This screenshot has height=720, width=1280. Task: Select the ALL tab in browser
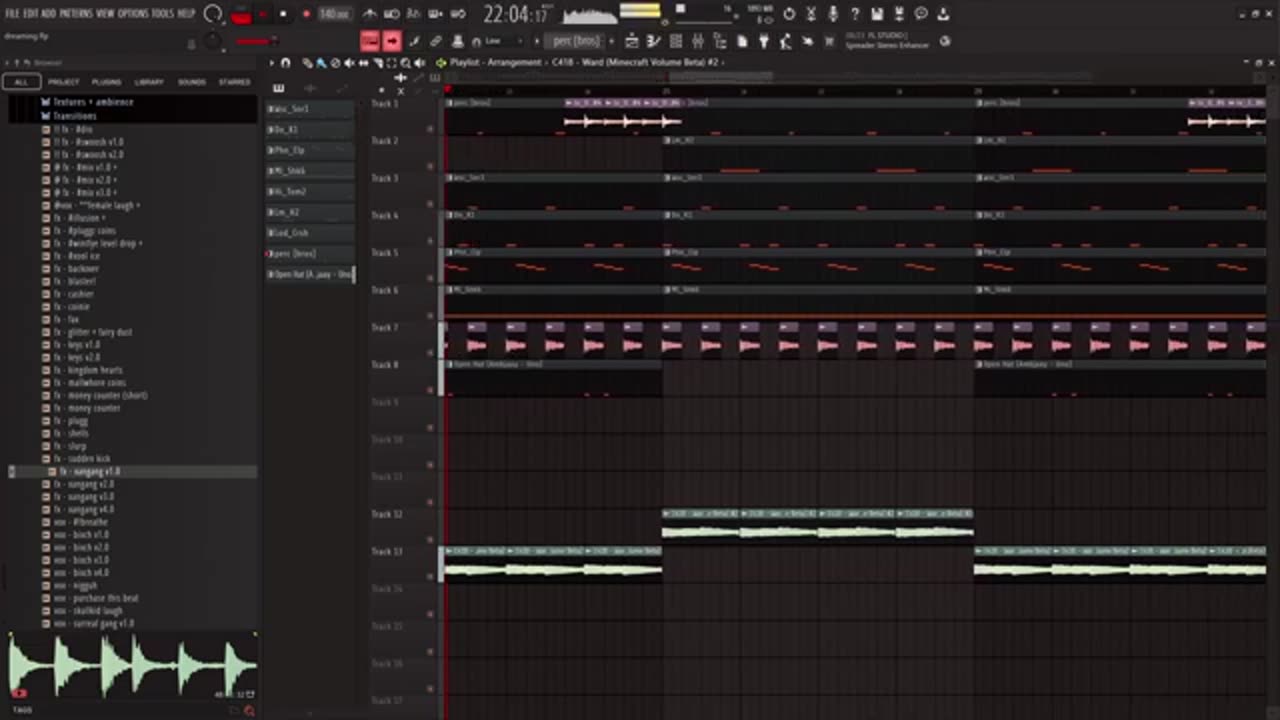point(21,82)
